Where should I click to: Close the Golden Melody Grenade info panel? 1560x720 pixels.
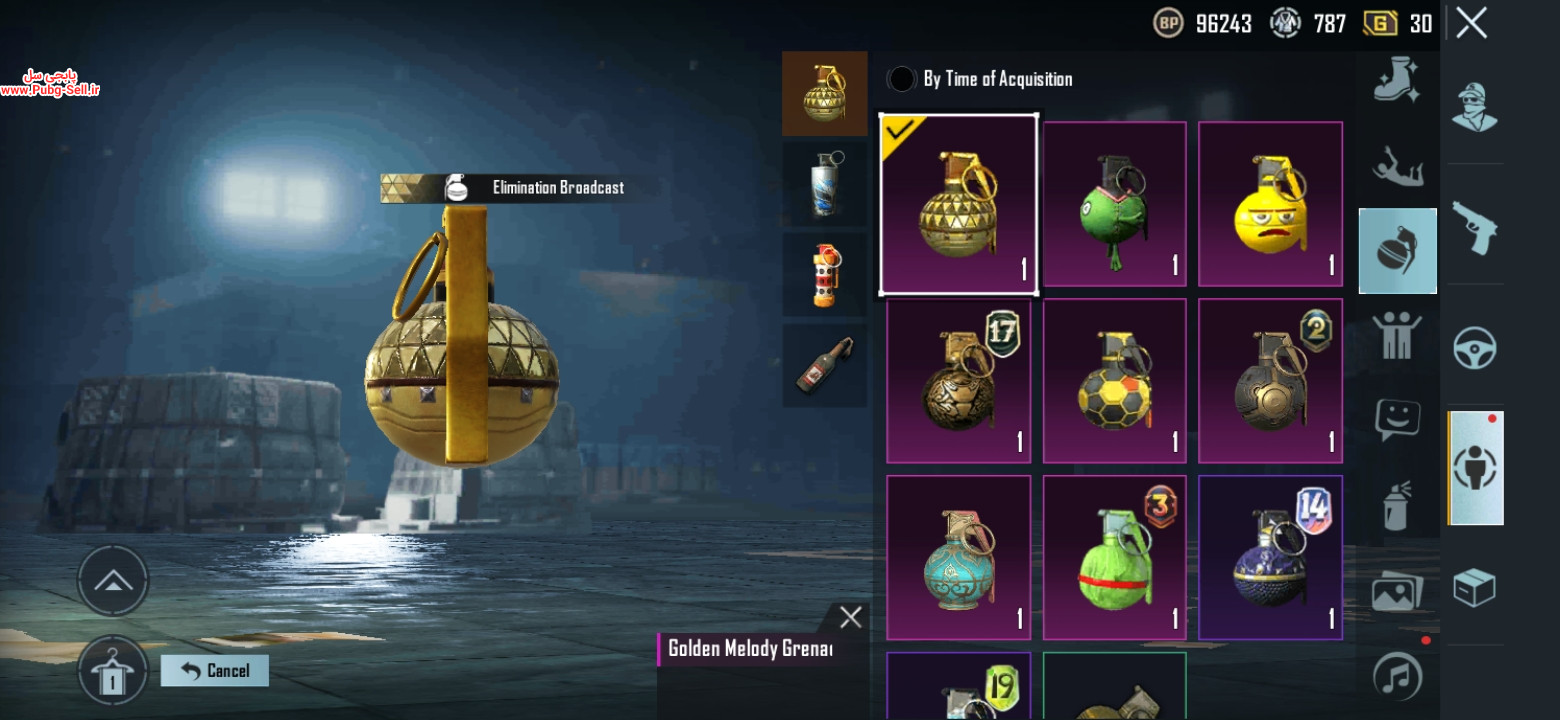pos(850,618)
